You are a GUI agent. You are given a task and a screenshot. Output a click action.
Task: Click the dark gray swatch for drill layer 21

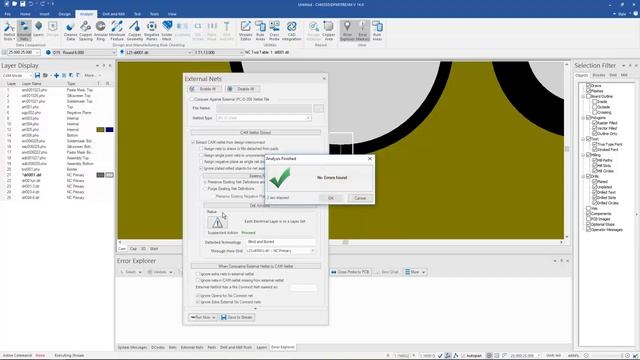pos(100,175)
